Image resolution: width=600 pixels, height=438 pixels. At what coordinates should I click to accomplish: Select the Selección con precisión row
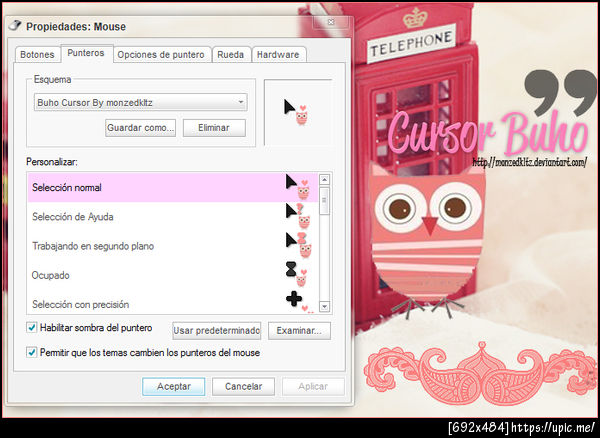[x=173, y=303]
